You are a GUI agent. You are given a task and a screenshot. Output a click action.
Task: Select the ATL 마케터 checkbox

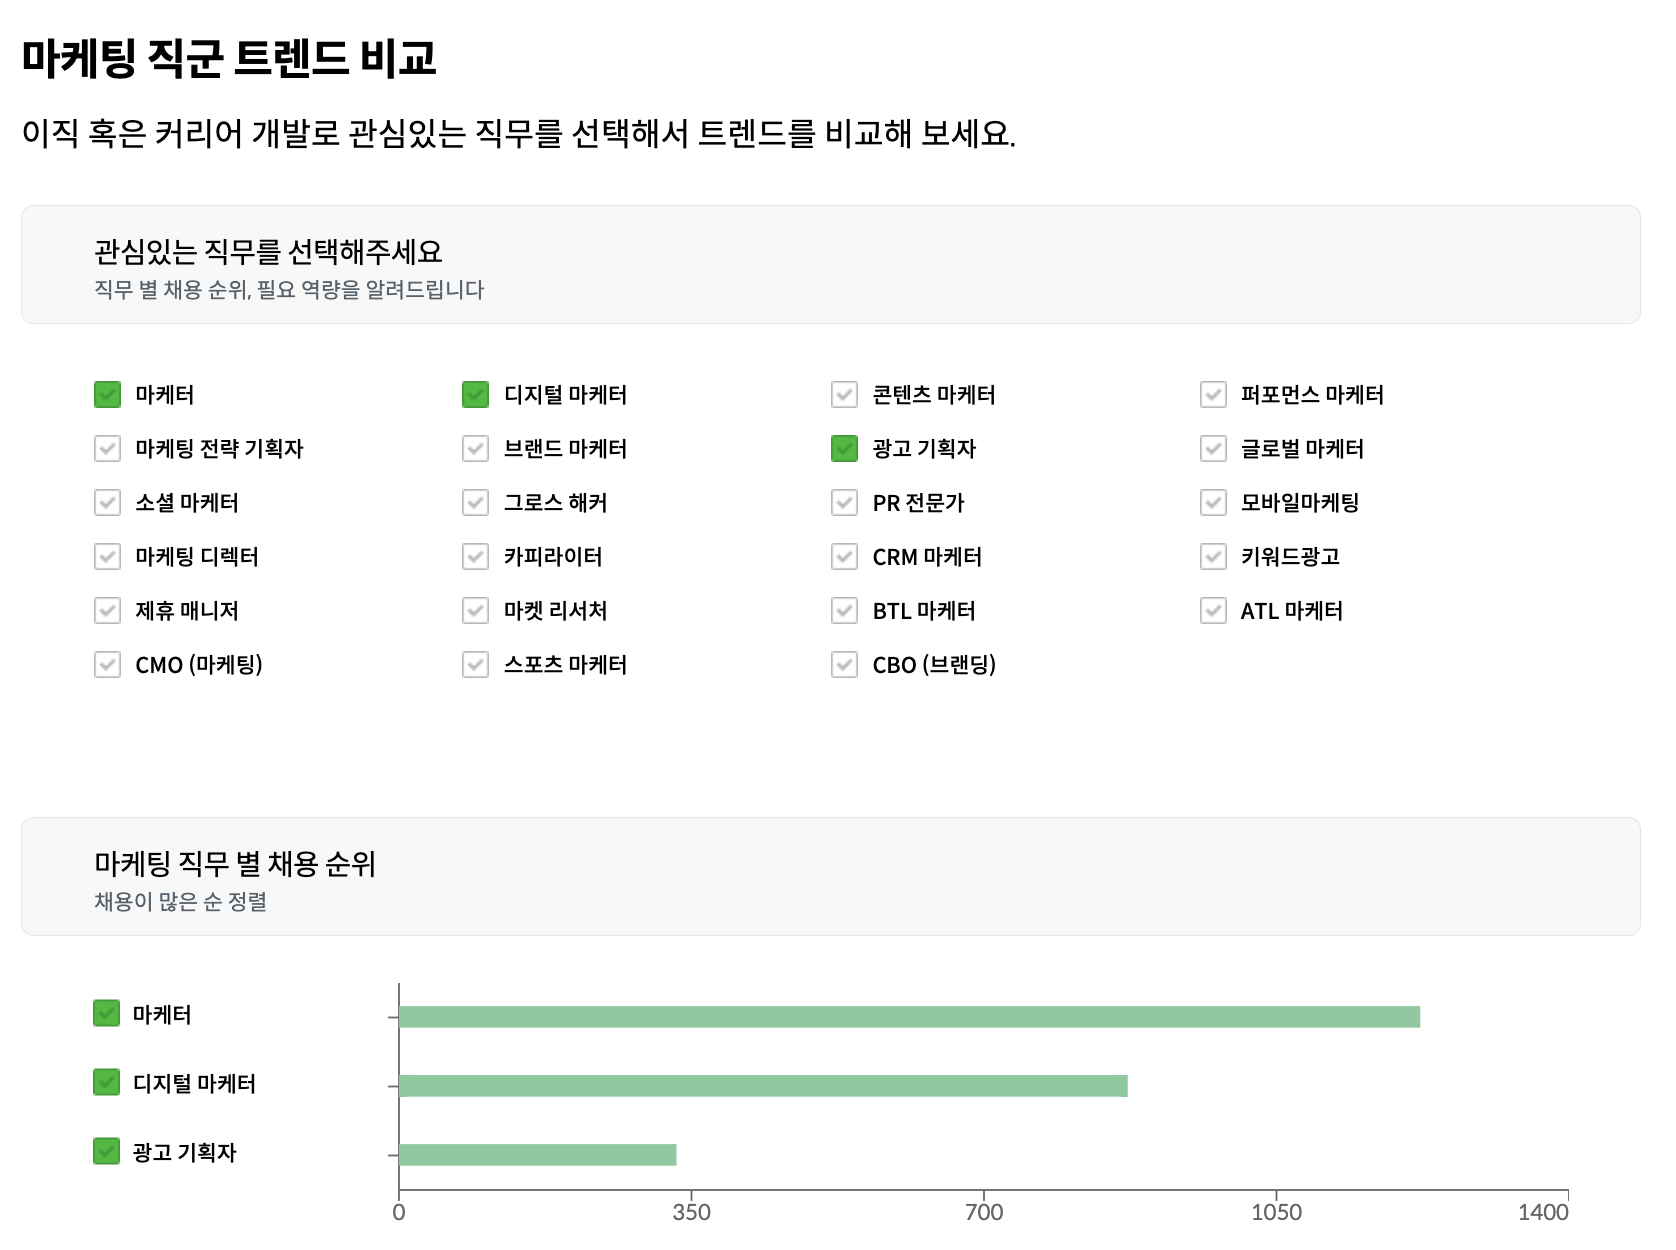coord(1213,611)
